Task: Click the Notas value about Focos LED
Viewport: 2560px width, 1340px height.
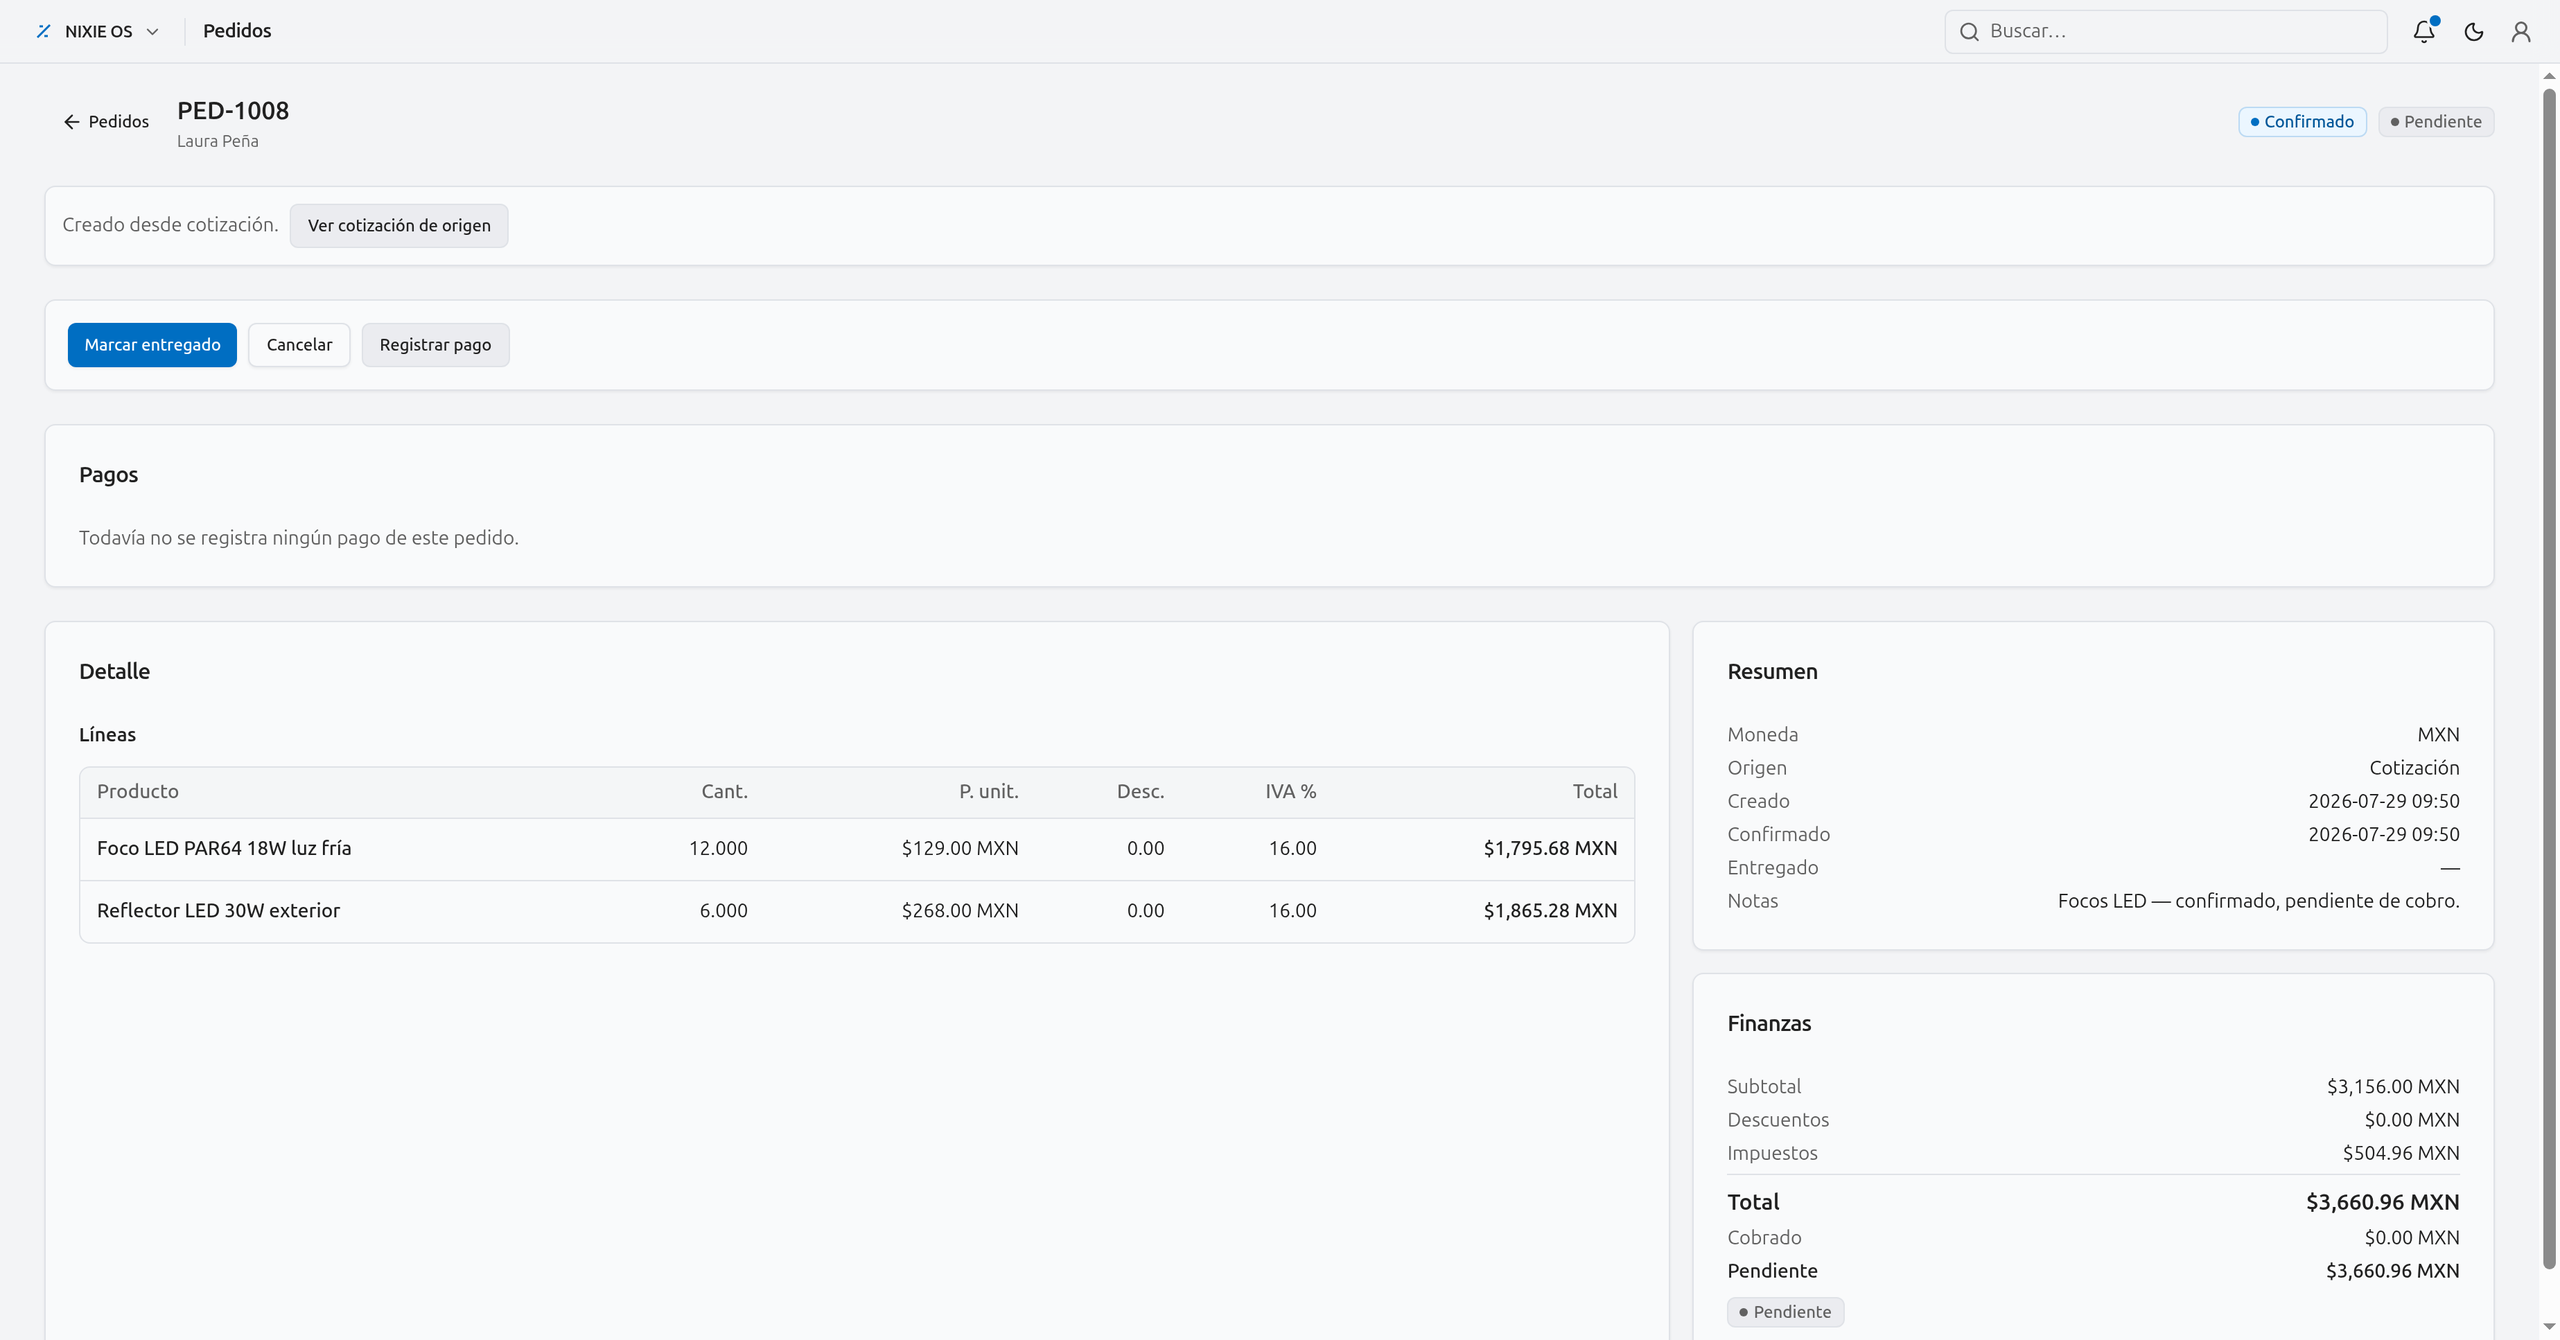Action: click(2258, 900)
